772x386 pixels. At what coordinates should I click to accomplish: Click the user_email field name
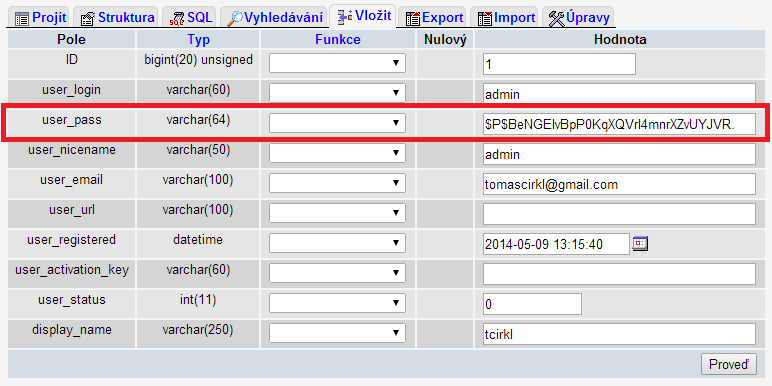click(x=71, y=180)
